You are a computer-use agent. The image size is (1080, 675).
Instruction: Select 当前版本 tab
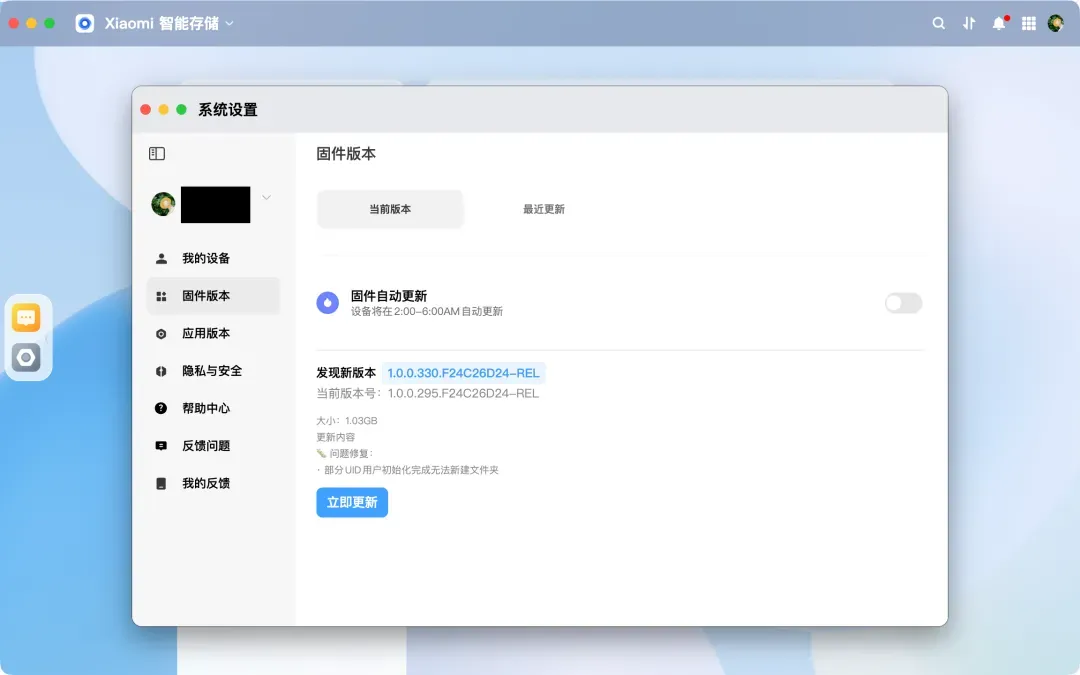point(390,209)
